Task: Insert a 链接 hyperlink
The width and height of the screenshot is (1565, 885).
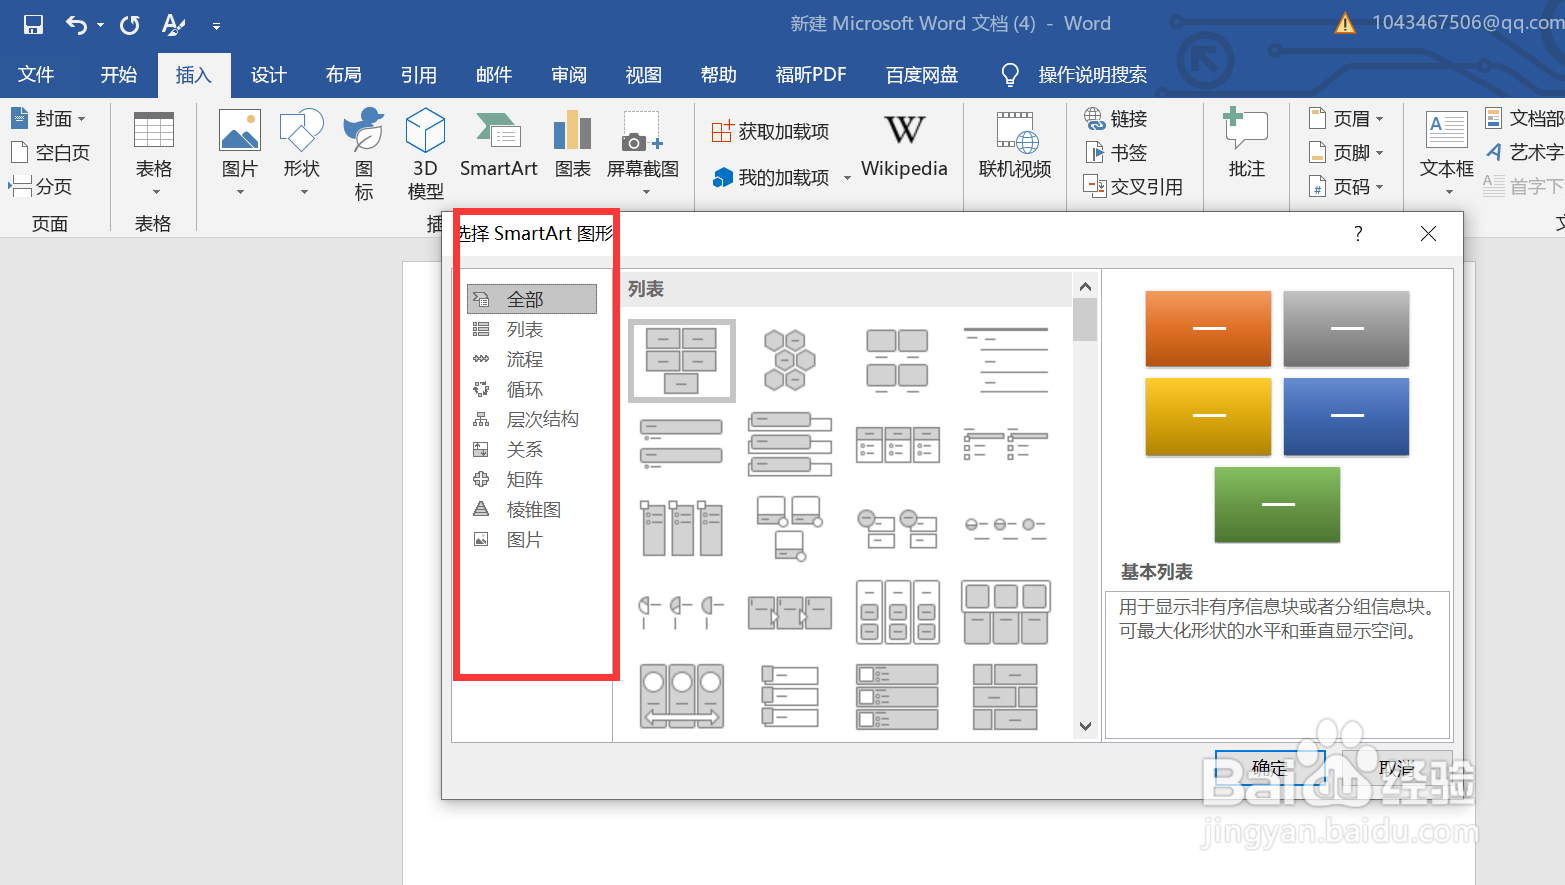Action: tap(1116, 119)
